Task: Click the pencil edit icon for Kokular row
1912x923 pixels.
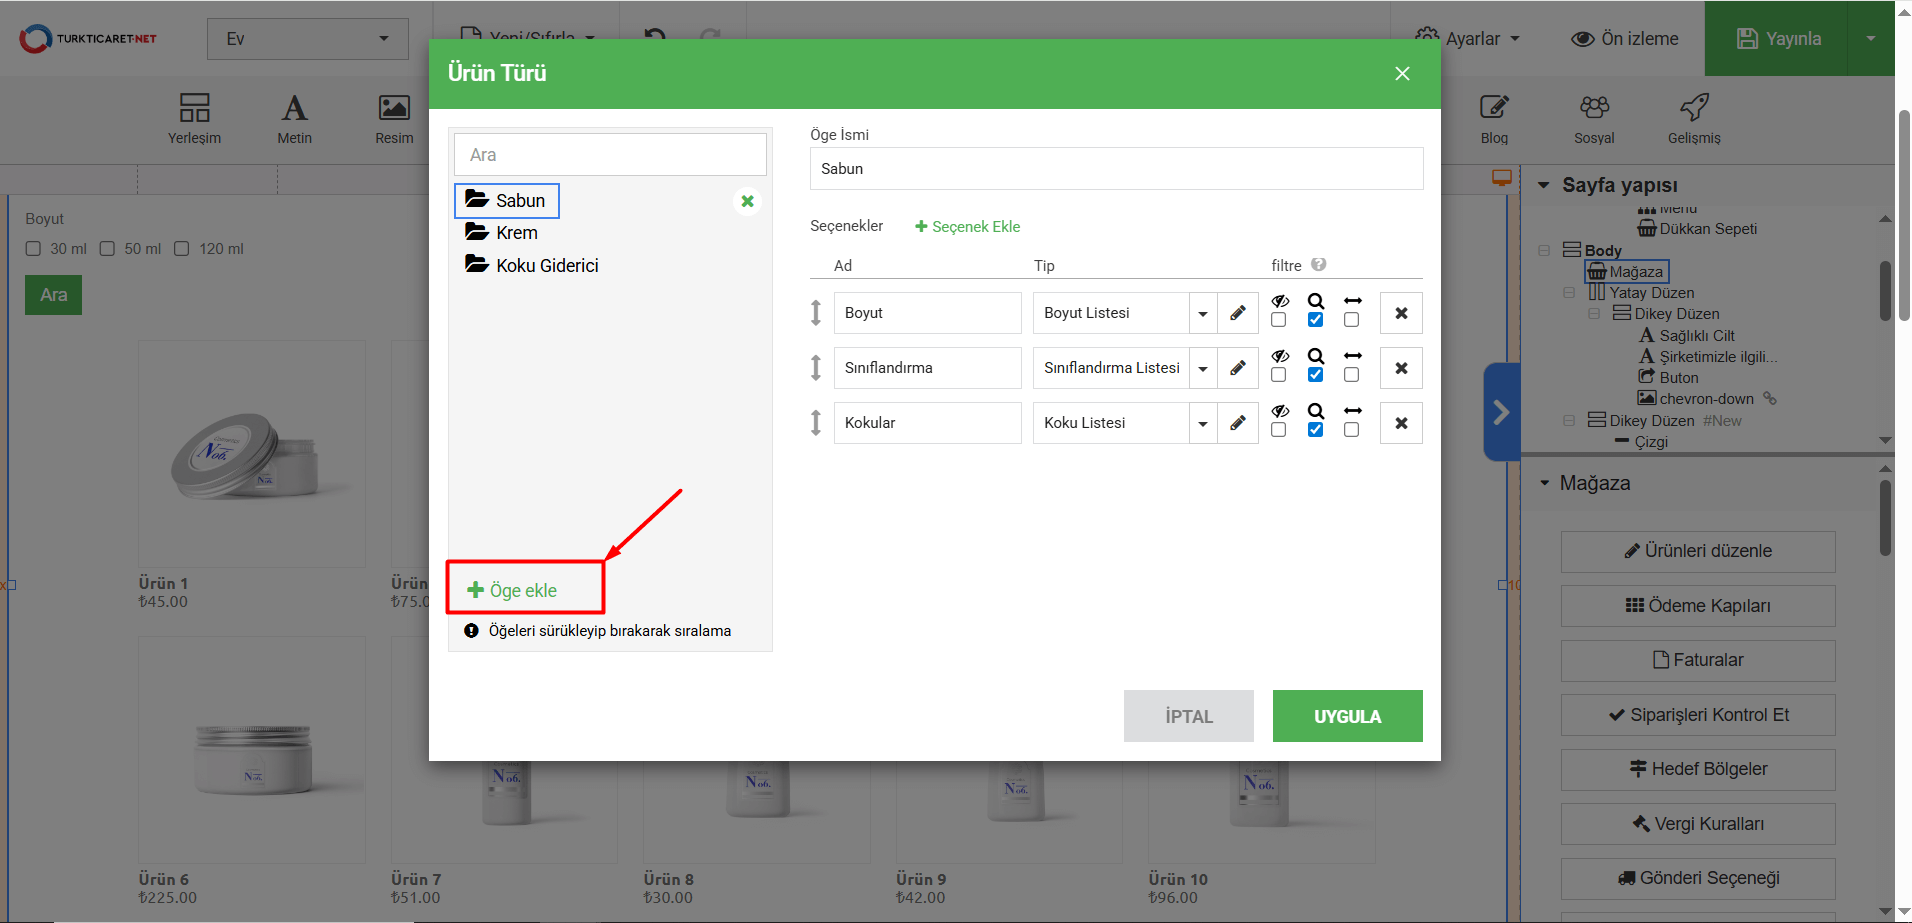Action: pos(1237,423)
